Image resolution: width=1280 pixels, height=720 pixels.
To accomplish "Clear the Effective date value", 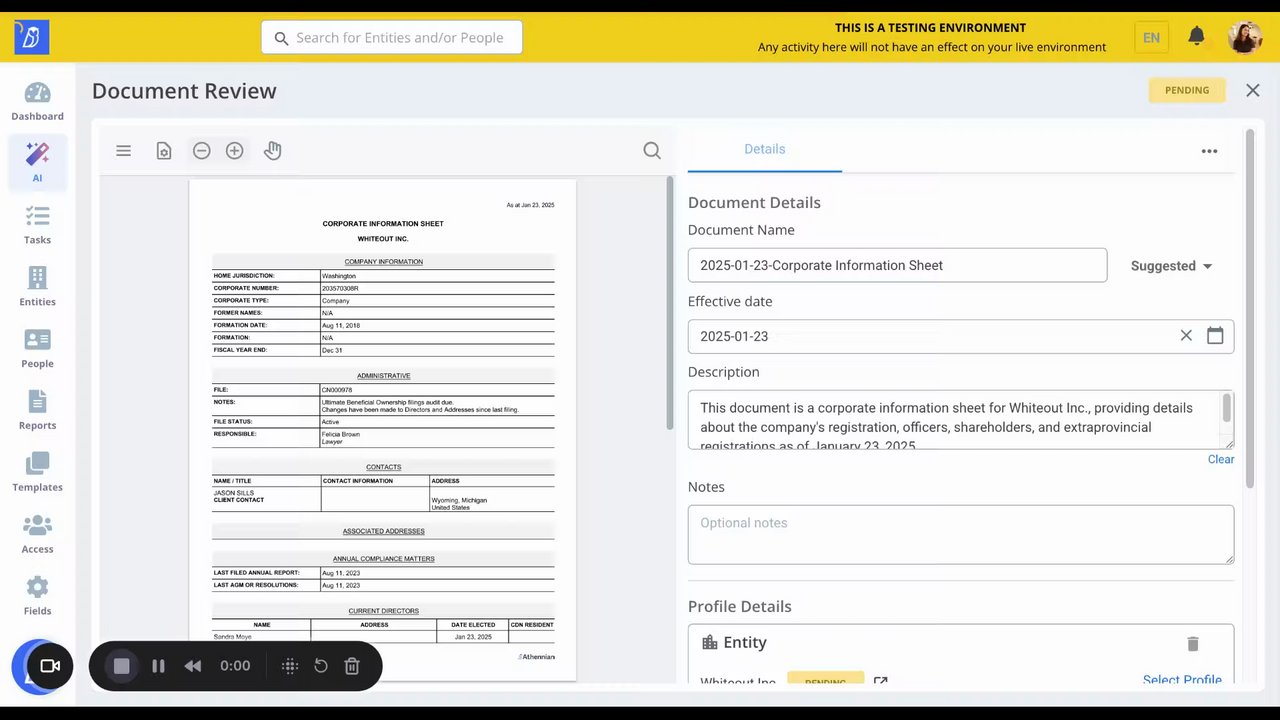I will (1186, 336).
